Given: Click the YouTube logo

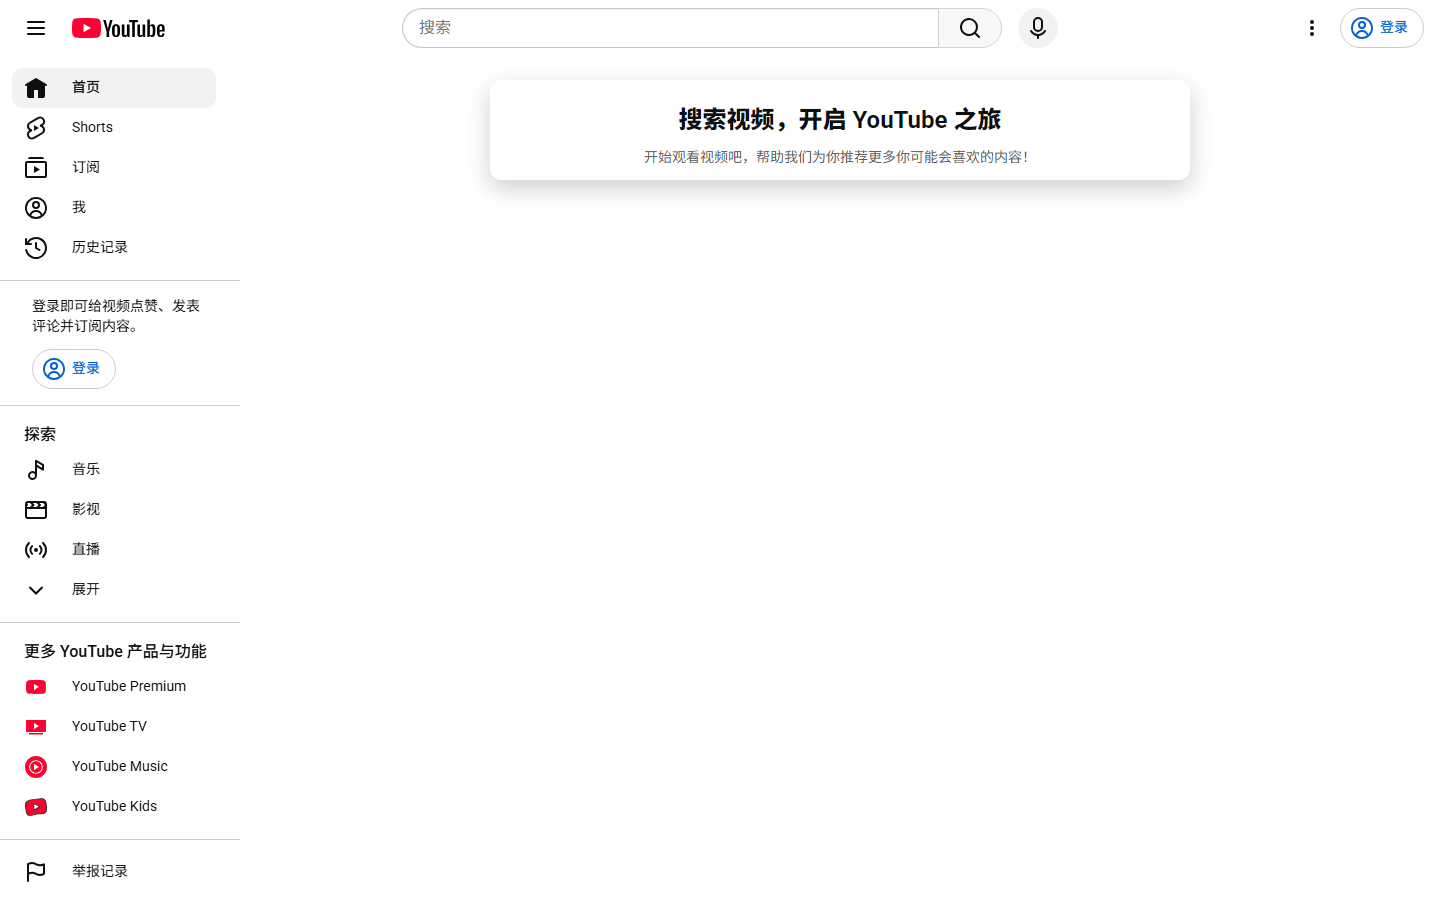Looking at the screenshot, I should [x=118, y=28].
